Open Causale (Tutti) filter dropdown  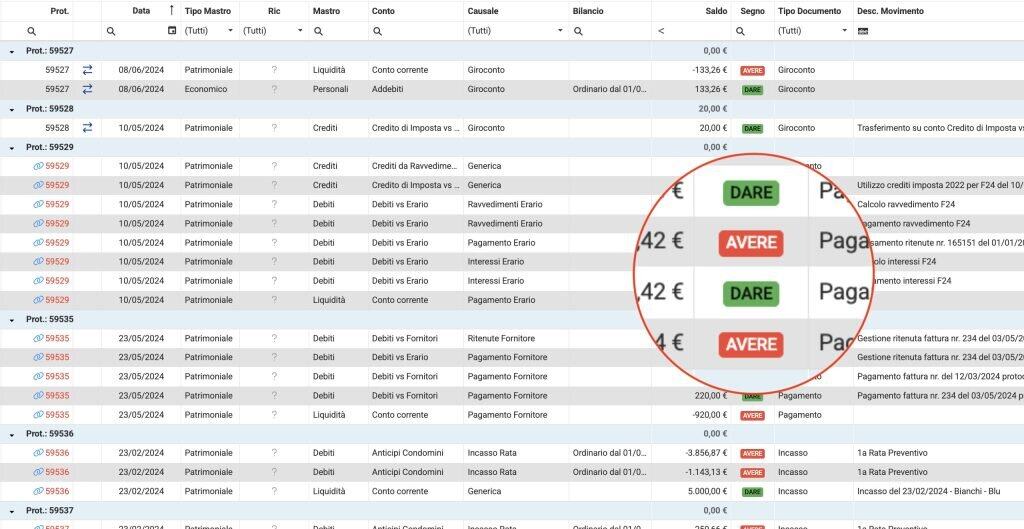[x=560, y=31]
